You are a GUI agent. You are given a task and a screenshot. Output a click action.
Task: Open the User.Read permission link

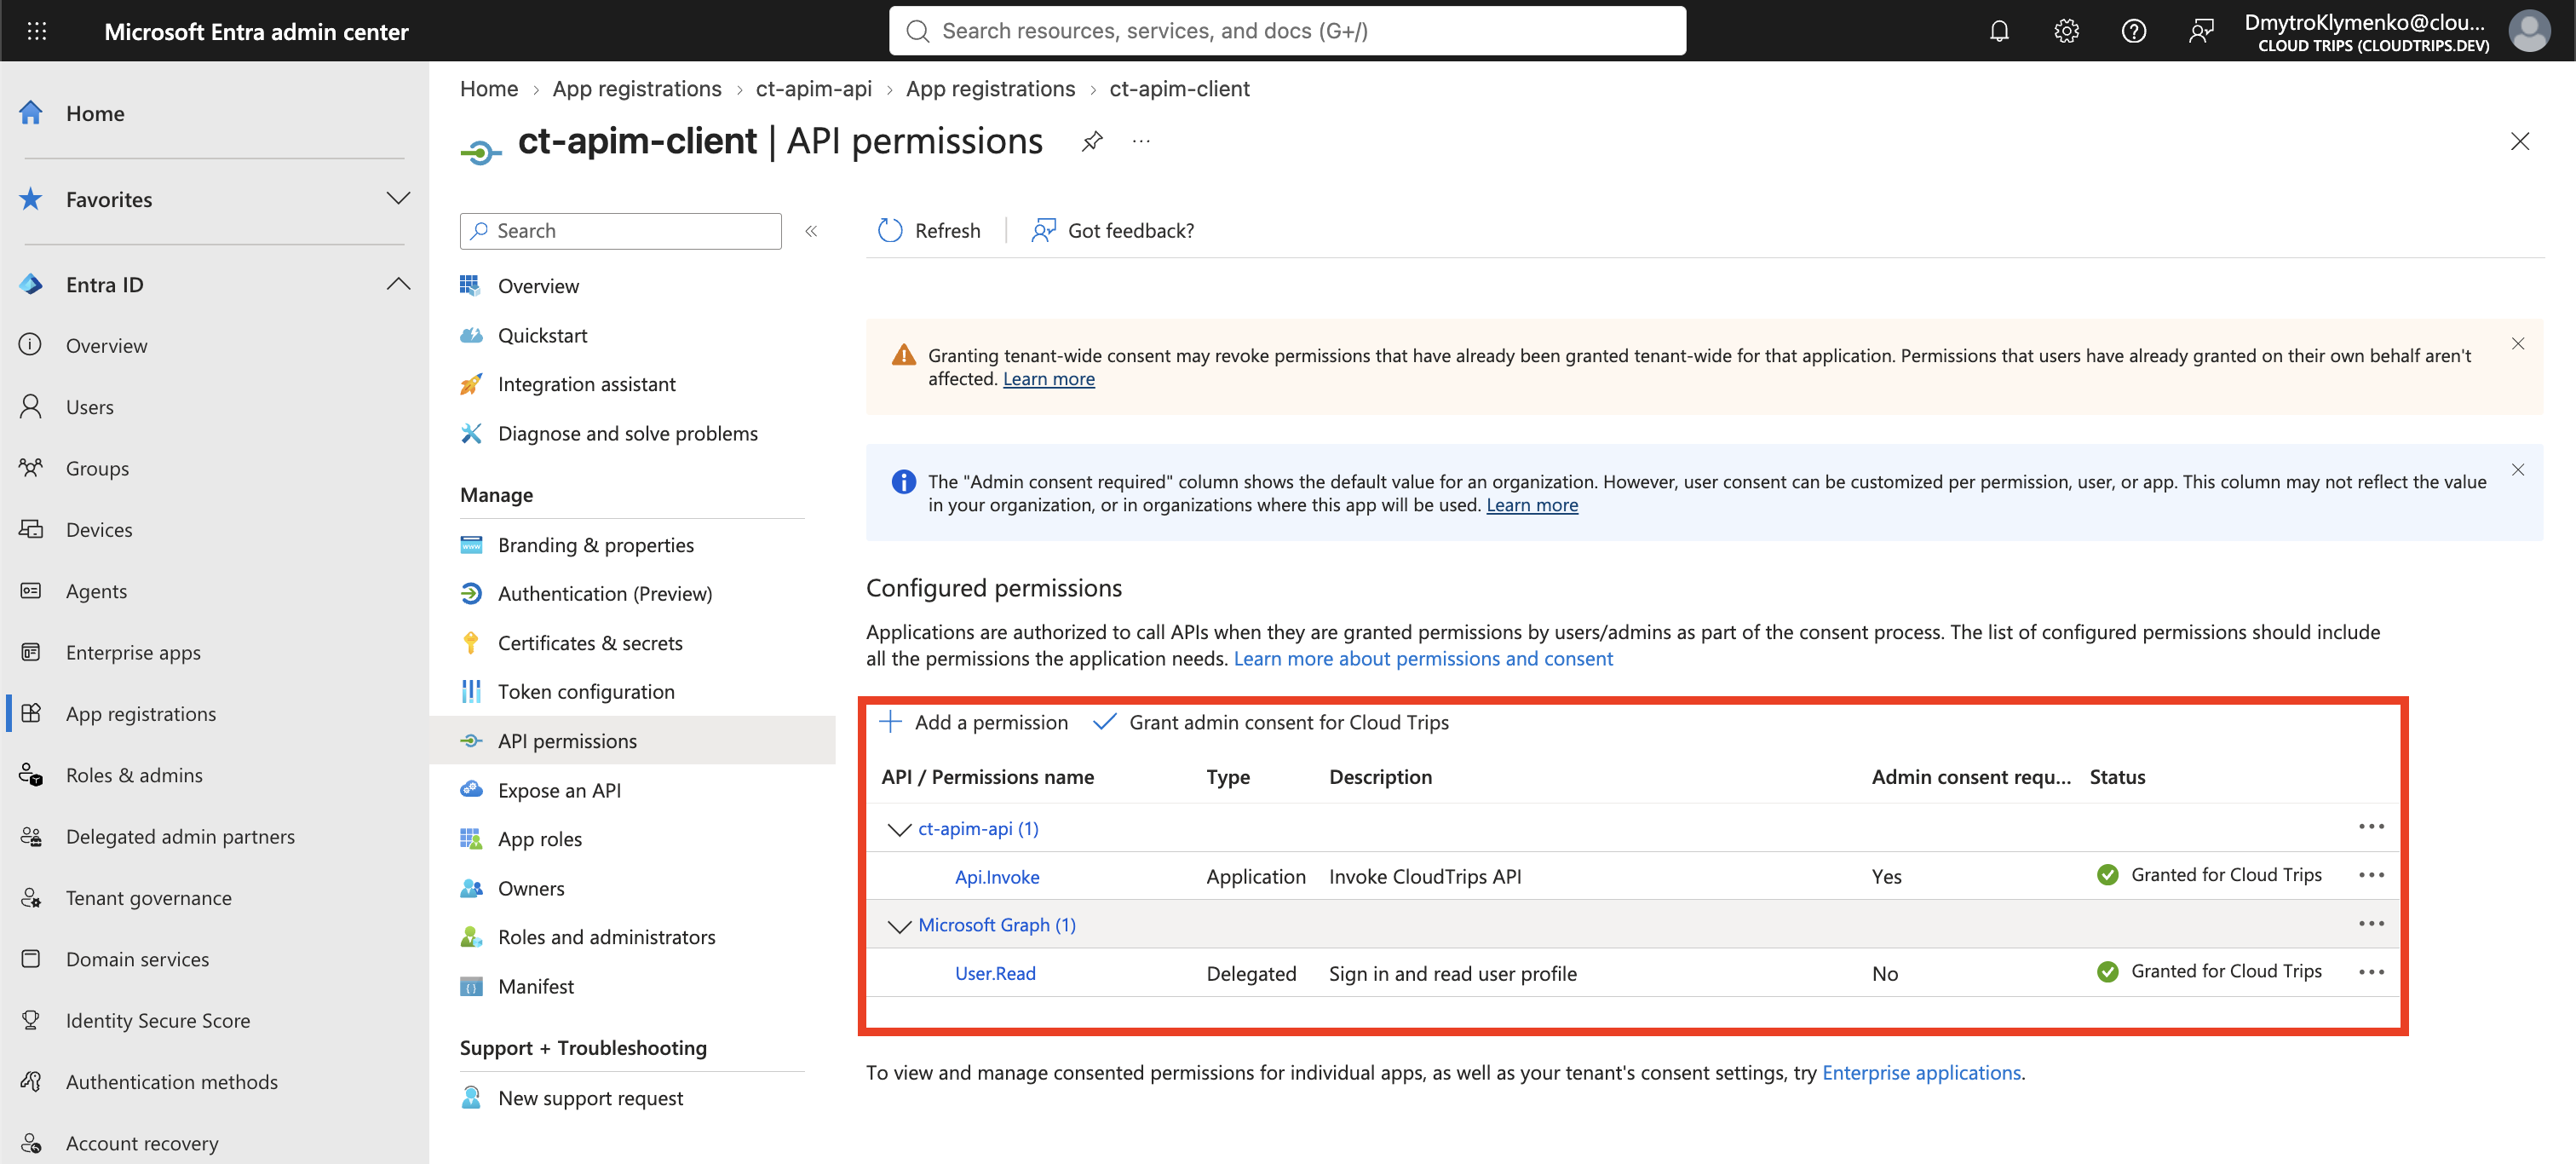(x=995, y=973)
